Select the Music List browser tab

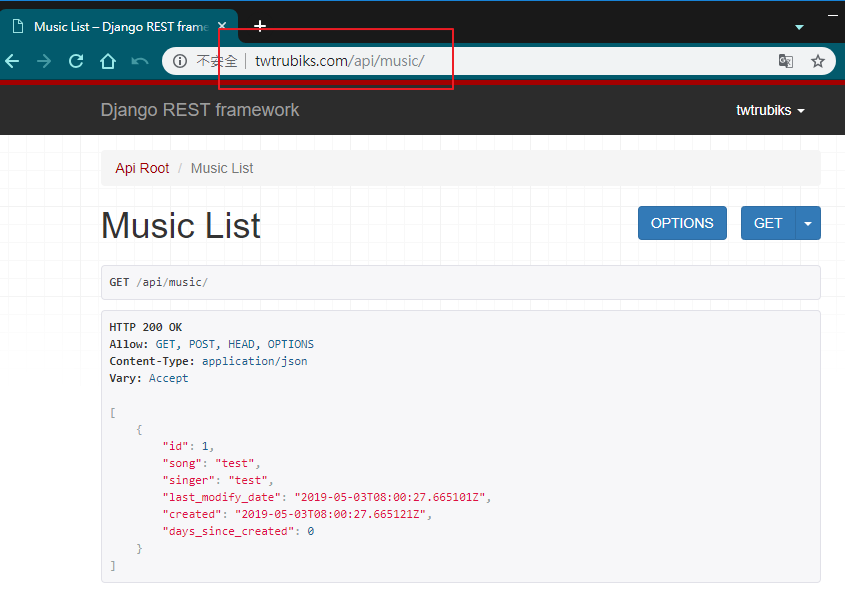tap(110, 27)
